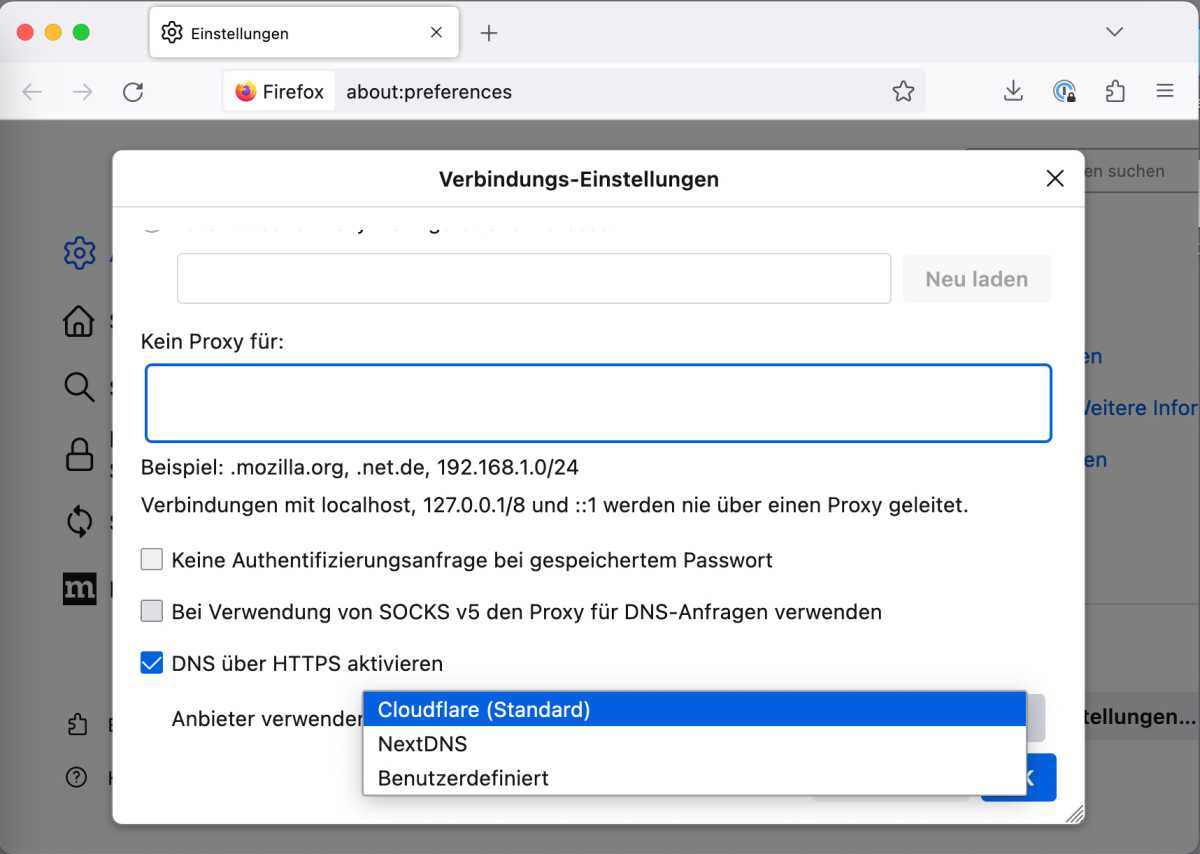Screen dimensions: 1200x854
Task: Open the Firefox application menu (hamburger icon)
Action: 1165,90
